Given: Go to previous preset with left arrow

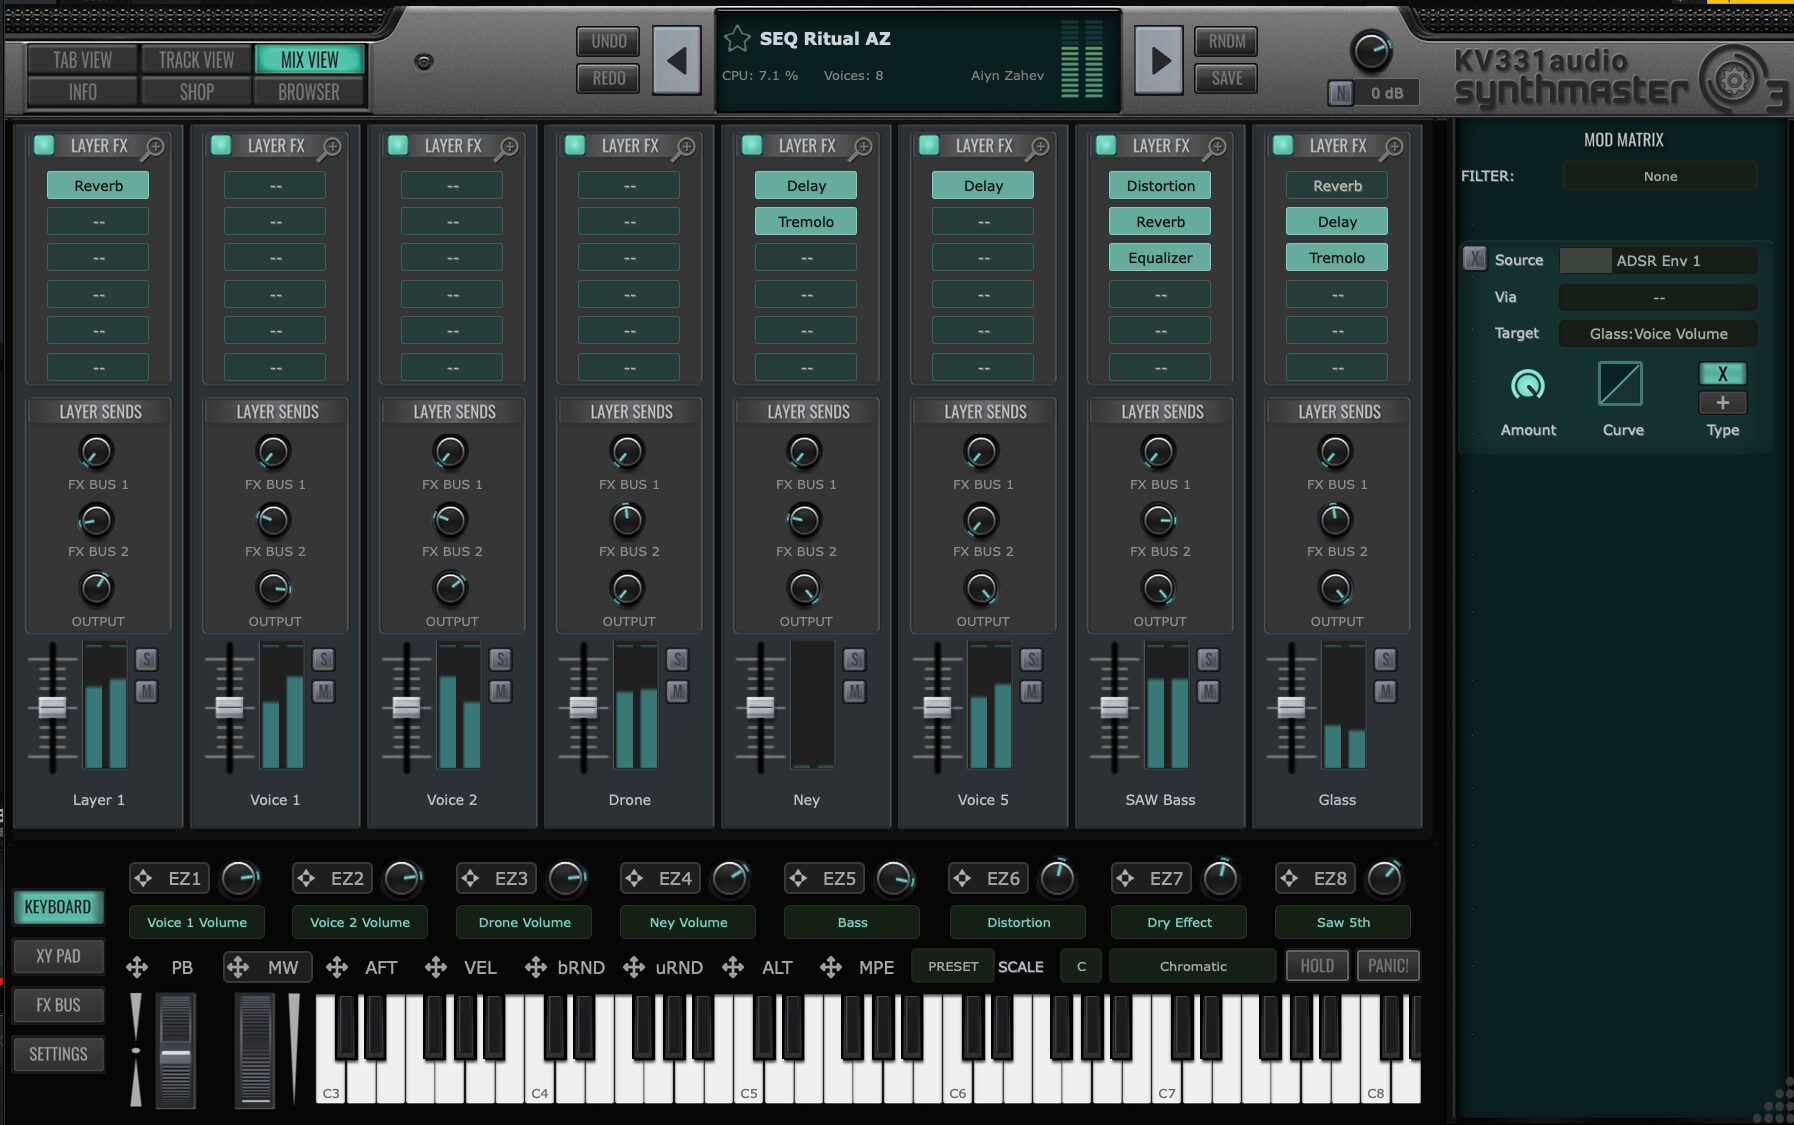Looking at the screenshot, I should pyautogui.click(x=677, y=61).
